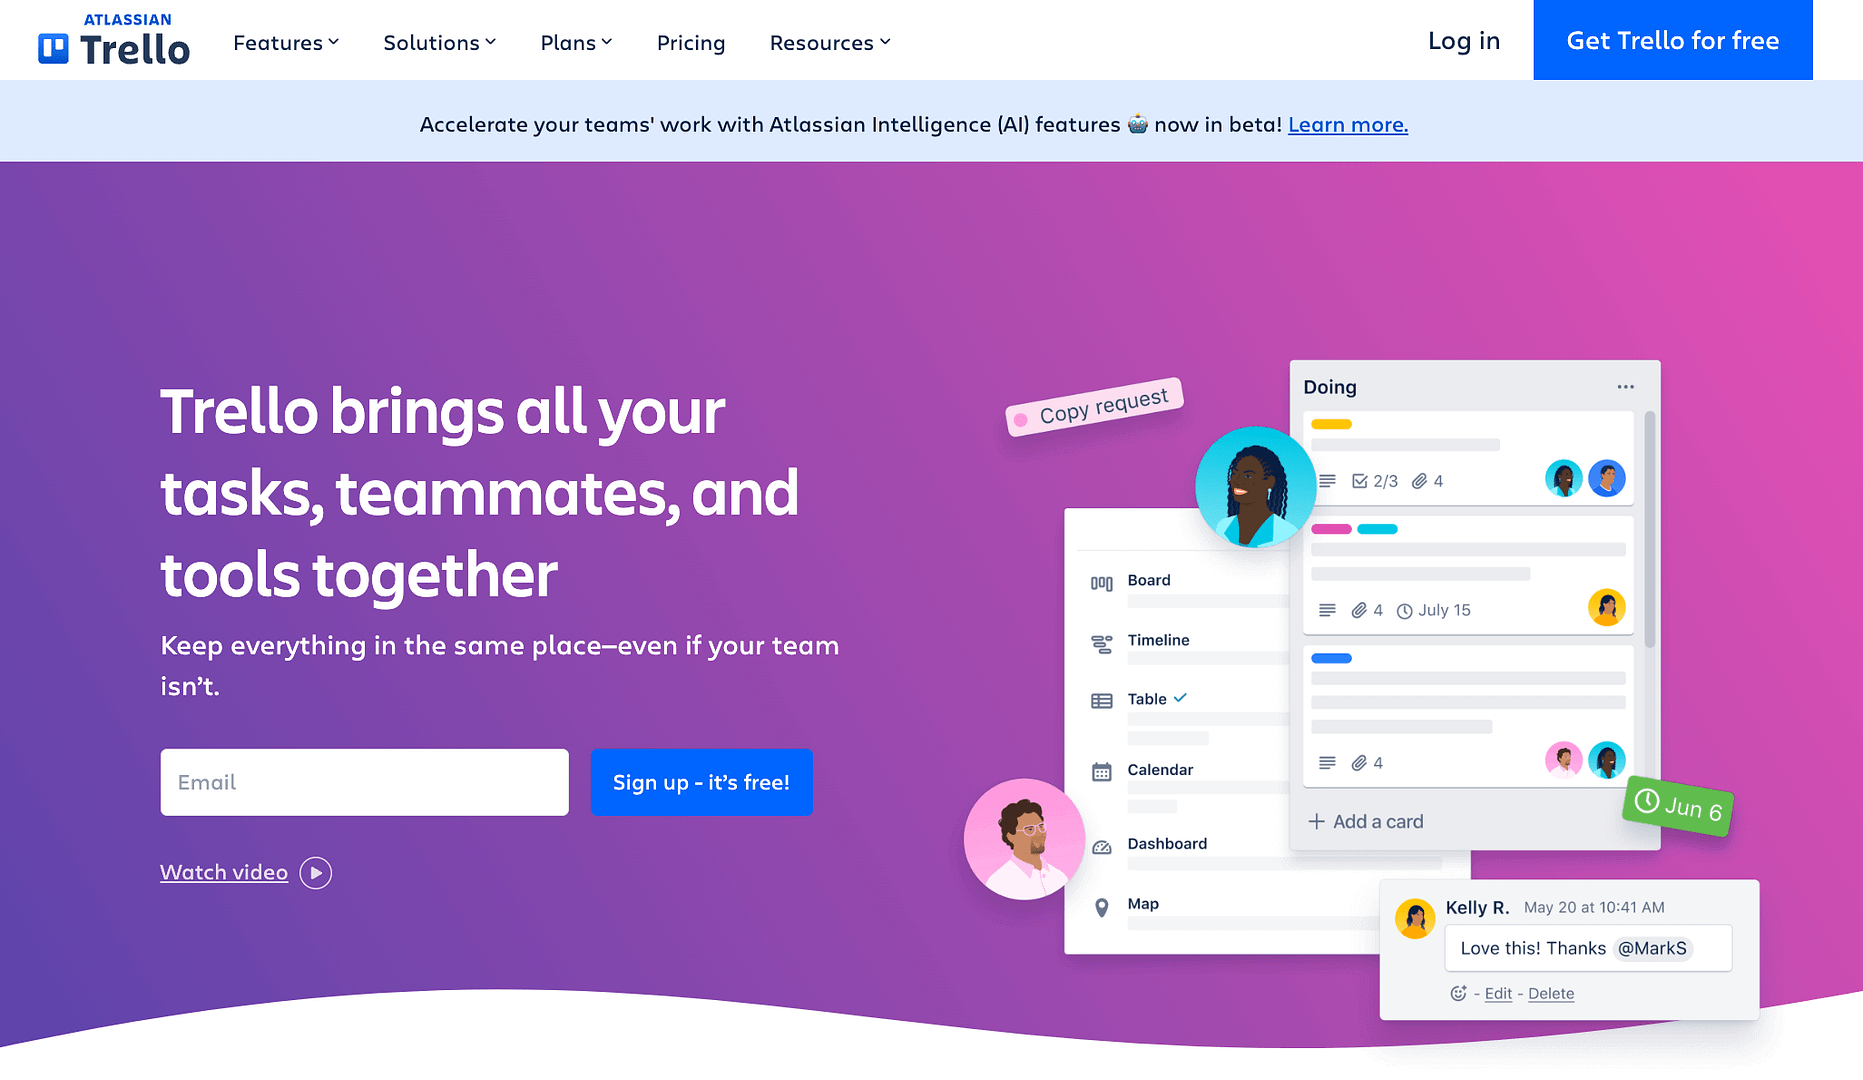This screenshot has width=1863, height=1080.
Task: Click the paperclip icon on July 15 card
Action: 1358,610
